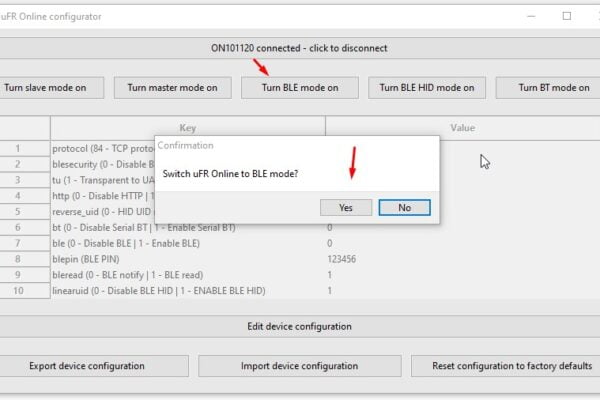Click No in the Confirmation dialog
The height and width of the screenshot is (400, 600).
click(x=404, y=207)
